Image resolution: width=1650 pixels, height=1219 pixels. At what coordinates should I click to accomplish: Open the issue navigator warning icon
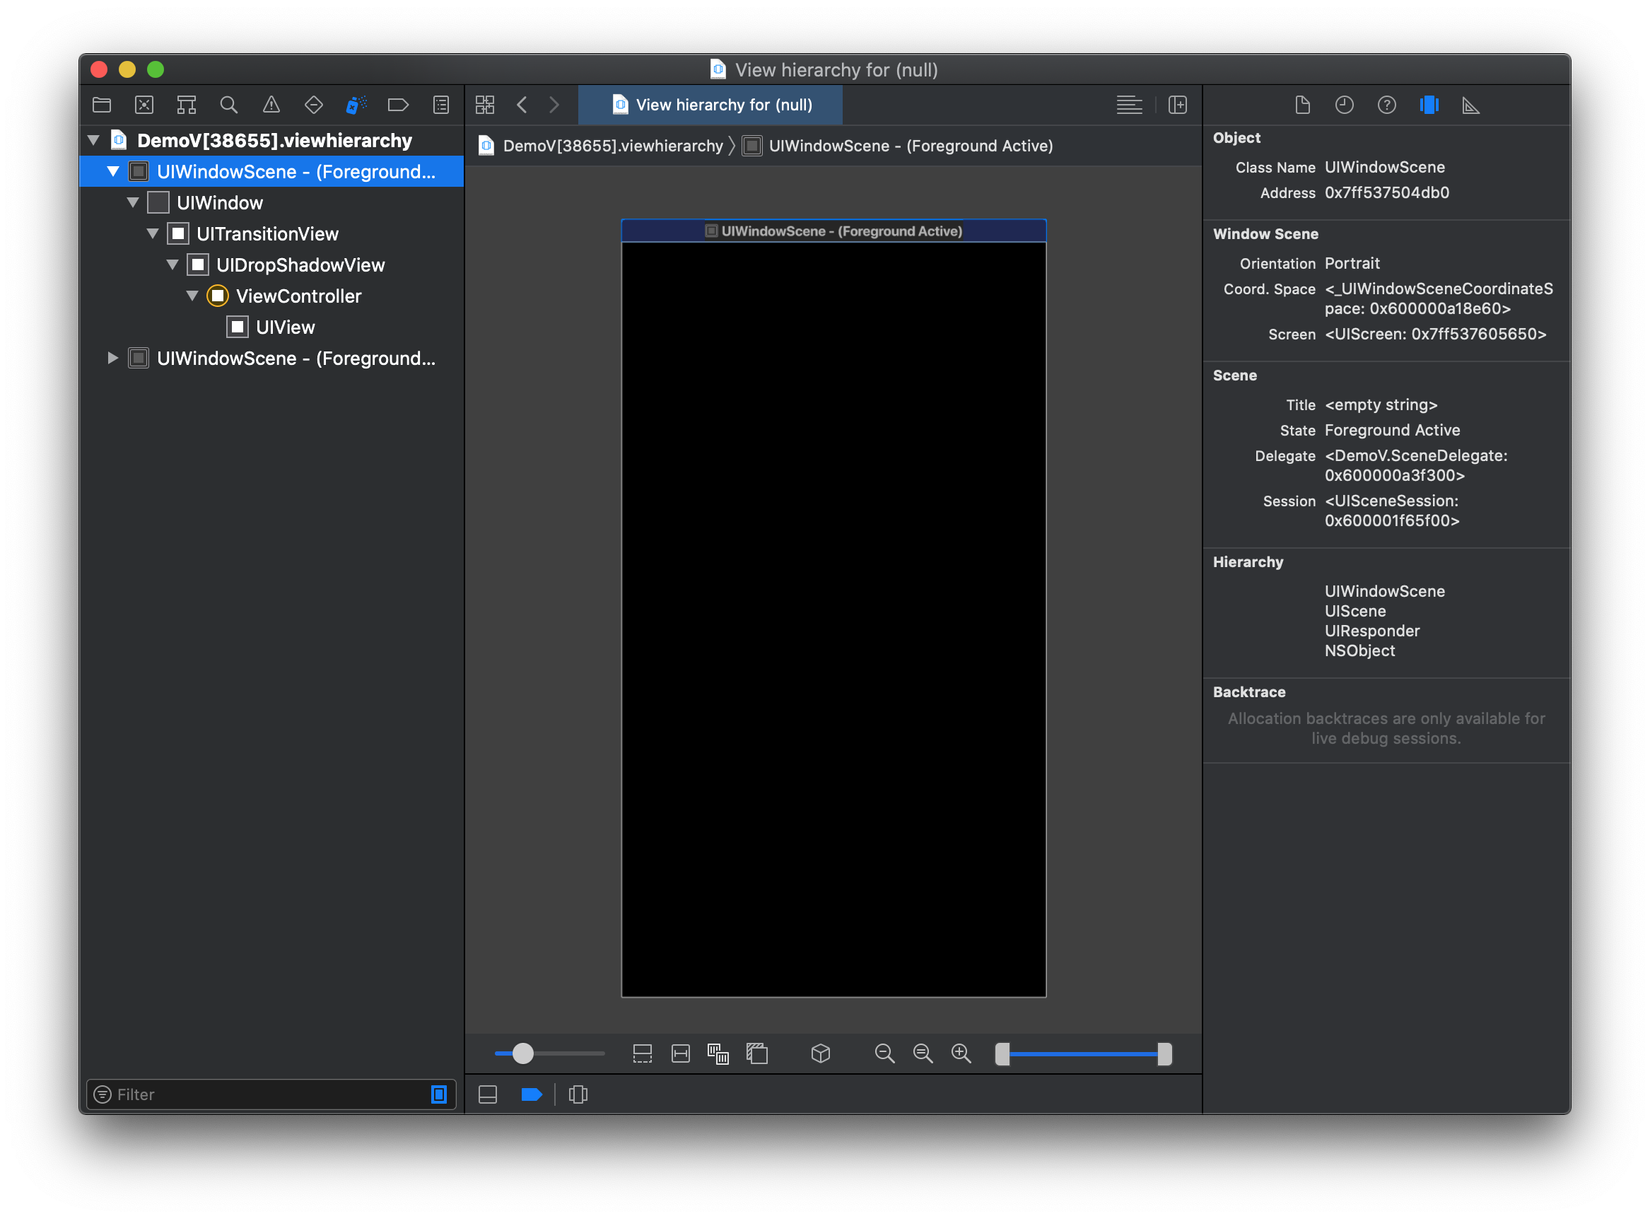click(271, 105)
